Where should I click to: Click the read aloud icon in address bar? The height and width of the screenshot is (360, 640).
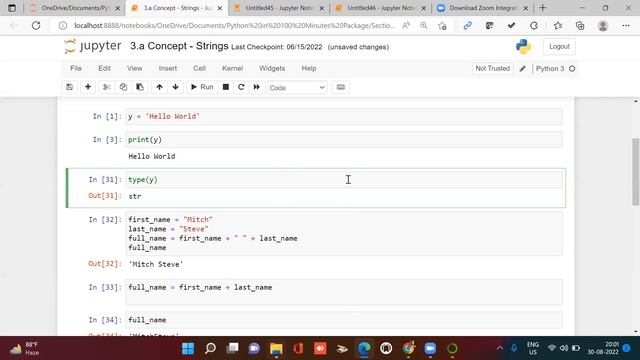[406, 26]
